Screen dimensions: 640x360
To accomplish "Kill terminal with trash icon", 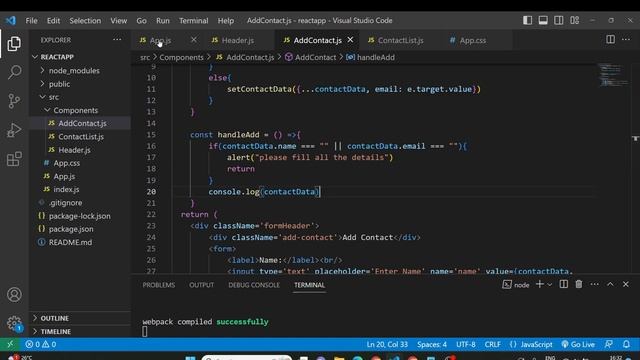I will [x=579, y=284].
